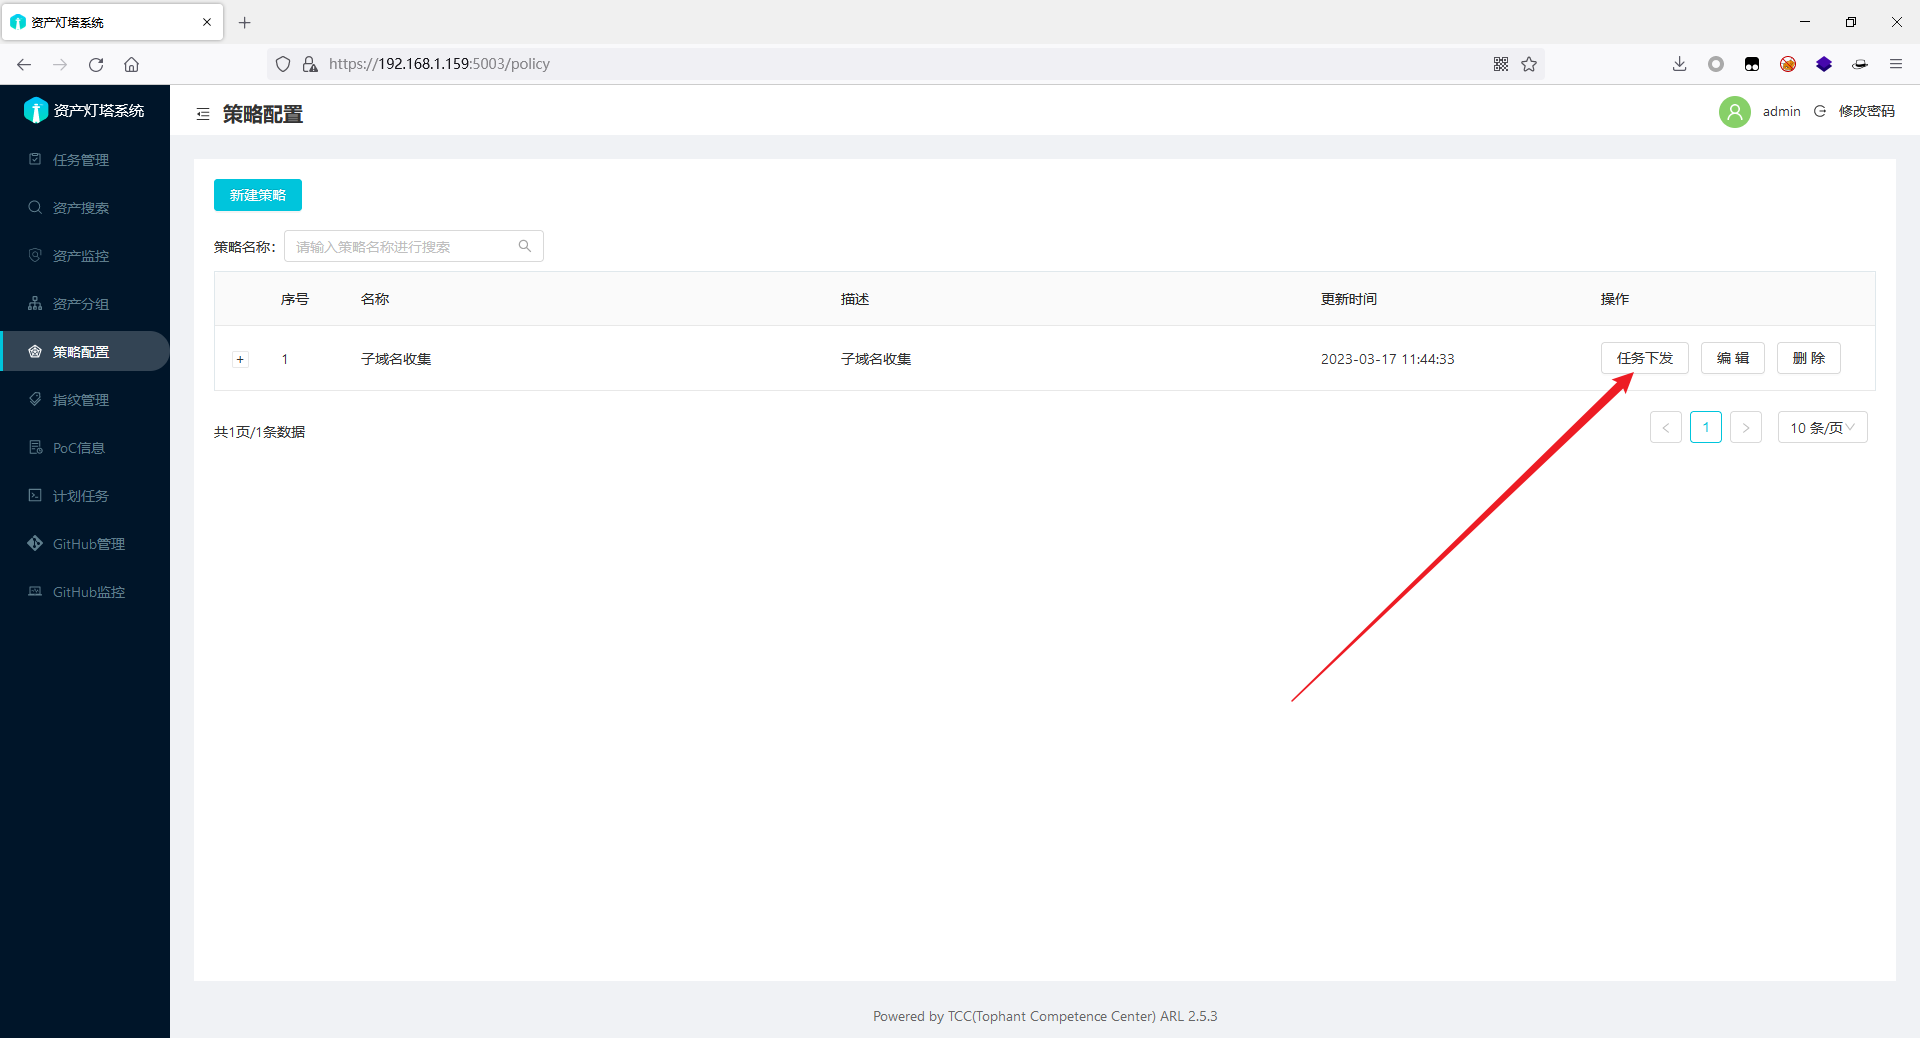Click the 描述 column header
The image size is (1920, 1038).
point(855,299)
